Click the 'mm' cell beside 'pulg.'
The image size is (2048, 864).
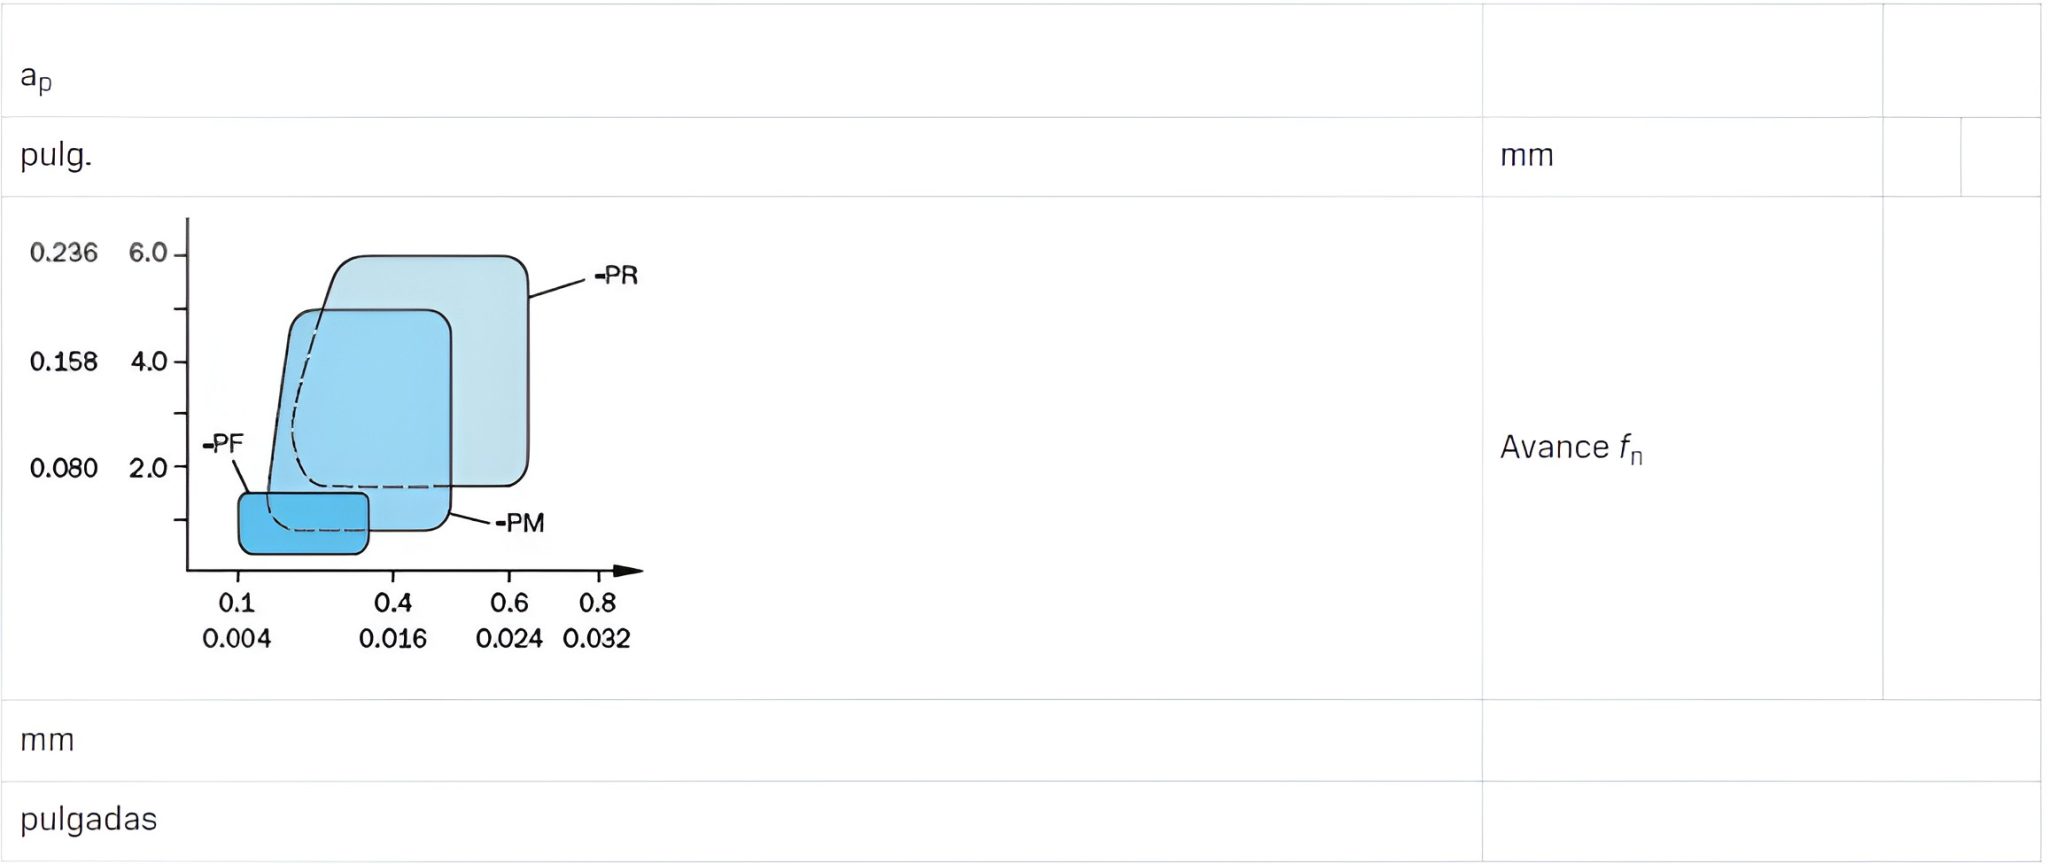click(x=1527, y=156)
